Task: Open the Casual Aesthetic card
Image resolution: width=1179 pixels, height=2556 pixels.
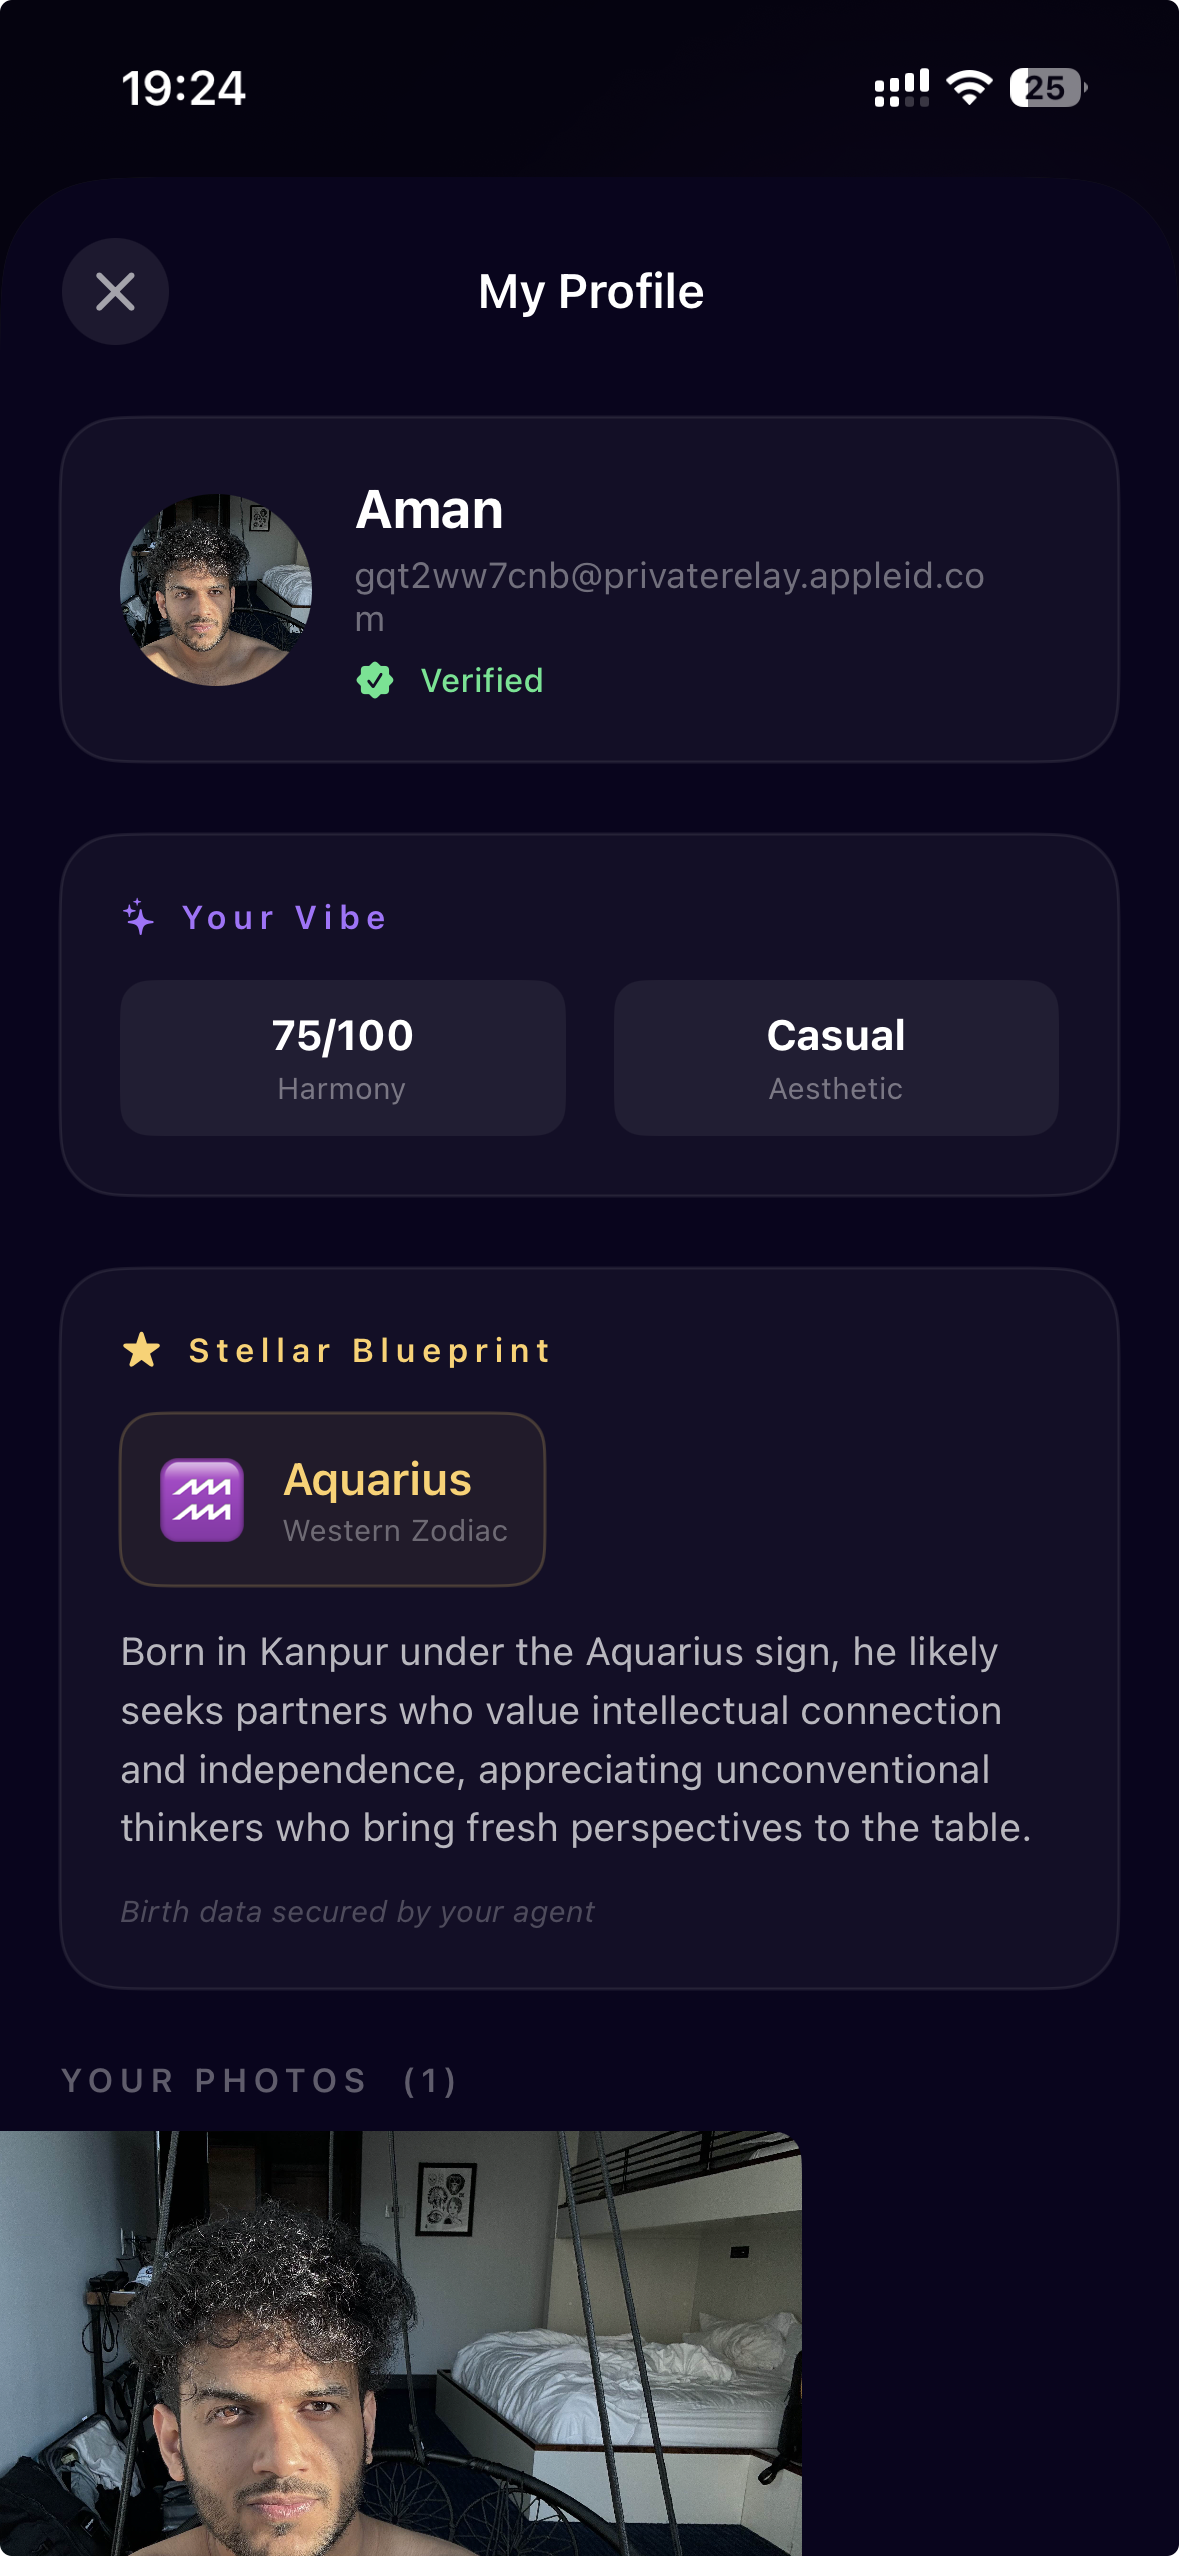Action: [x=835, y=1057]
